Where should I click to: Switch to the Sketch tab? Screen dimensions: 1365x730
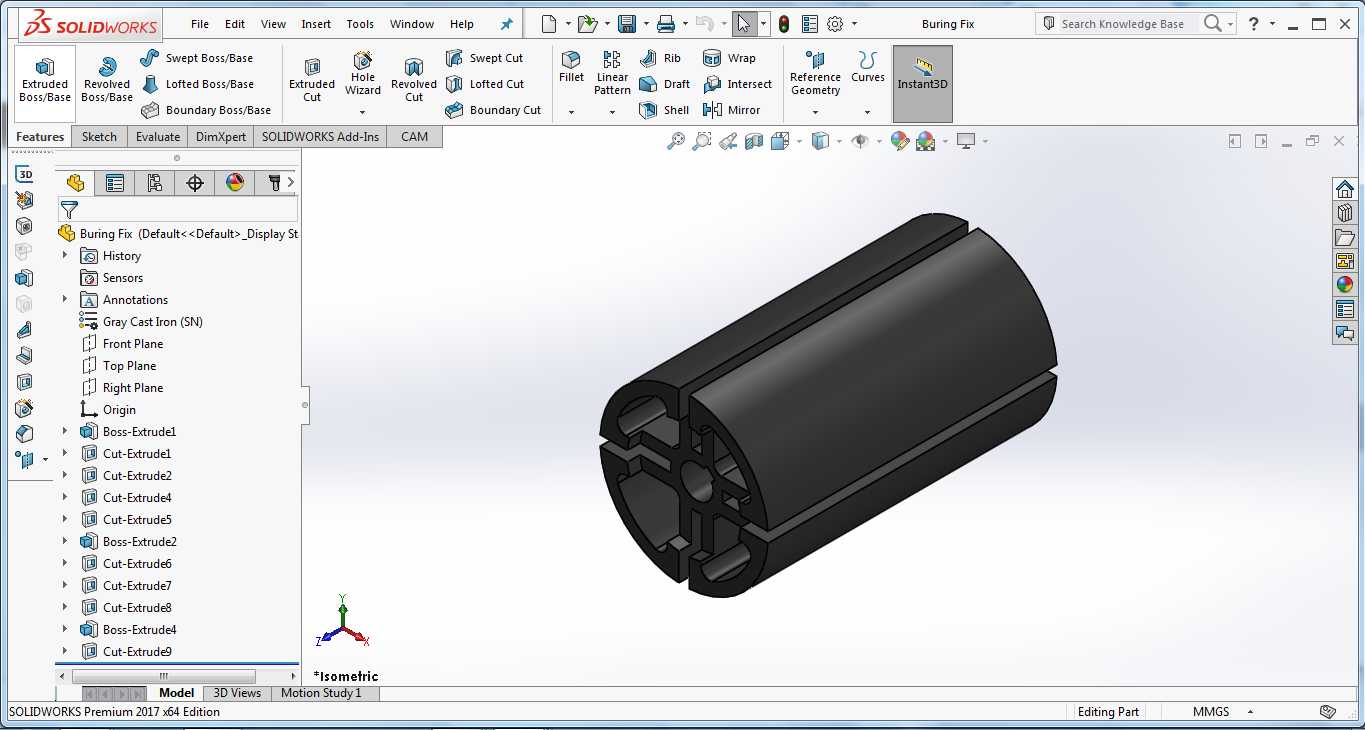coord(99,137)
